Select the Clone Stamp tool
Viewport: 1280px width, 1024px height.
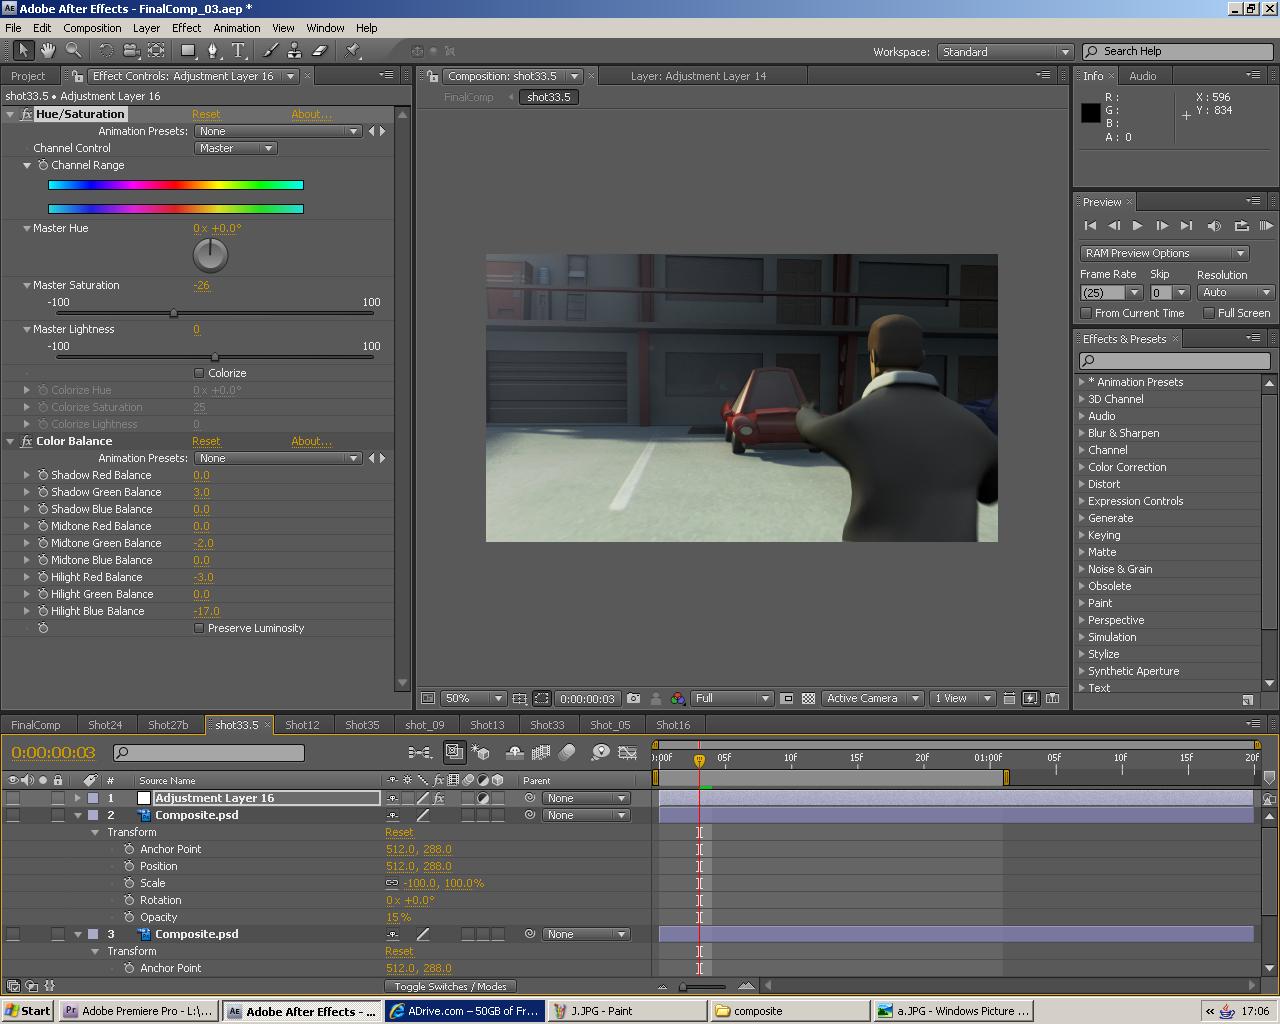click(295, 50)
